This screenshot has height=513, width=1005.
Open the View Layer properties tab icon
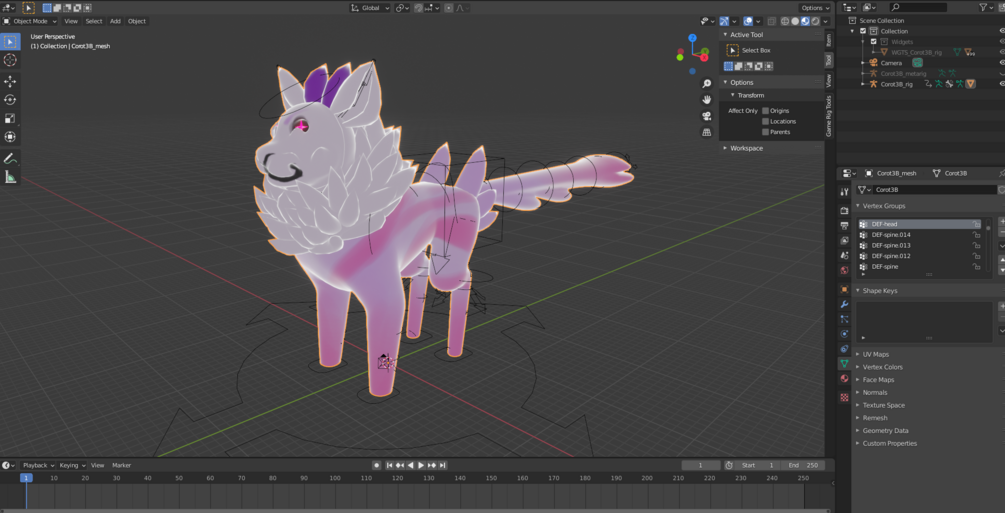pos(844,240)
